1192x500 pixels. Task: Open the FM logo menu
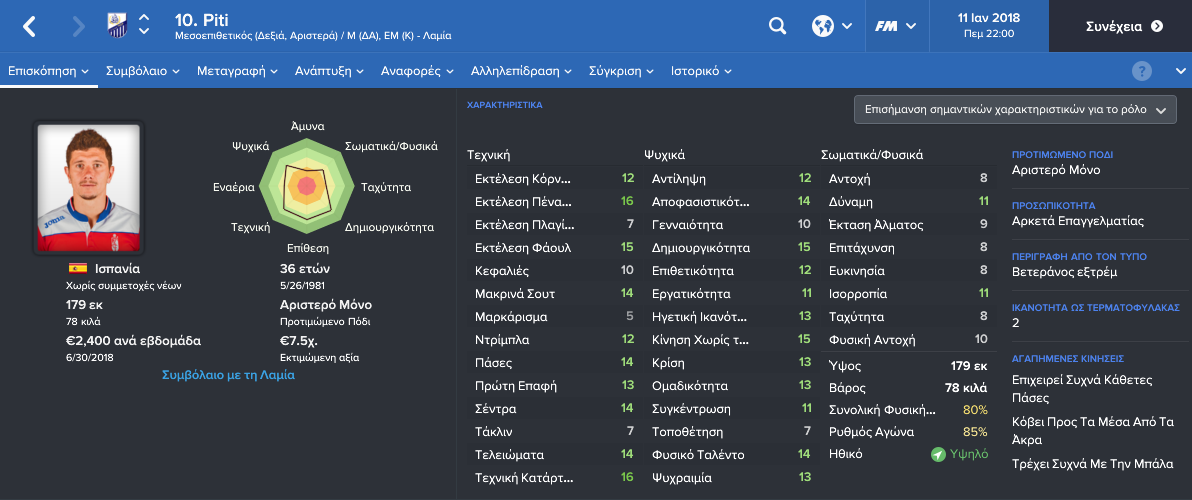[x=896, y=26]
